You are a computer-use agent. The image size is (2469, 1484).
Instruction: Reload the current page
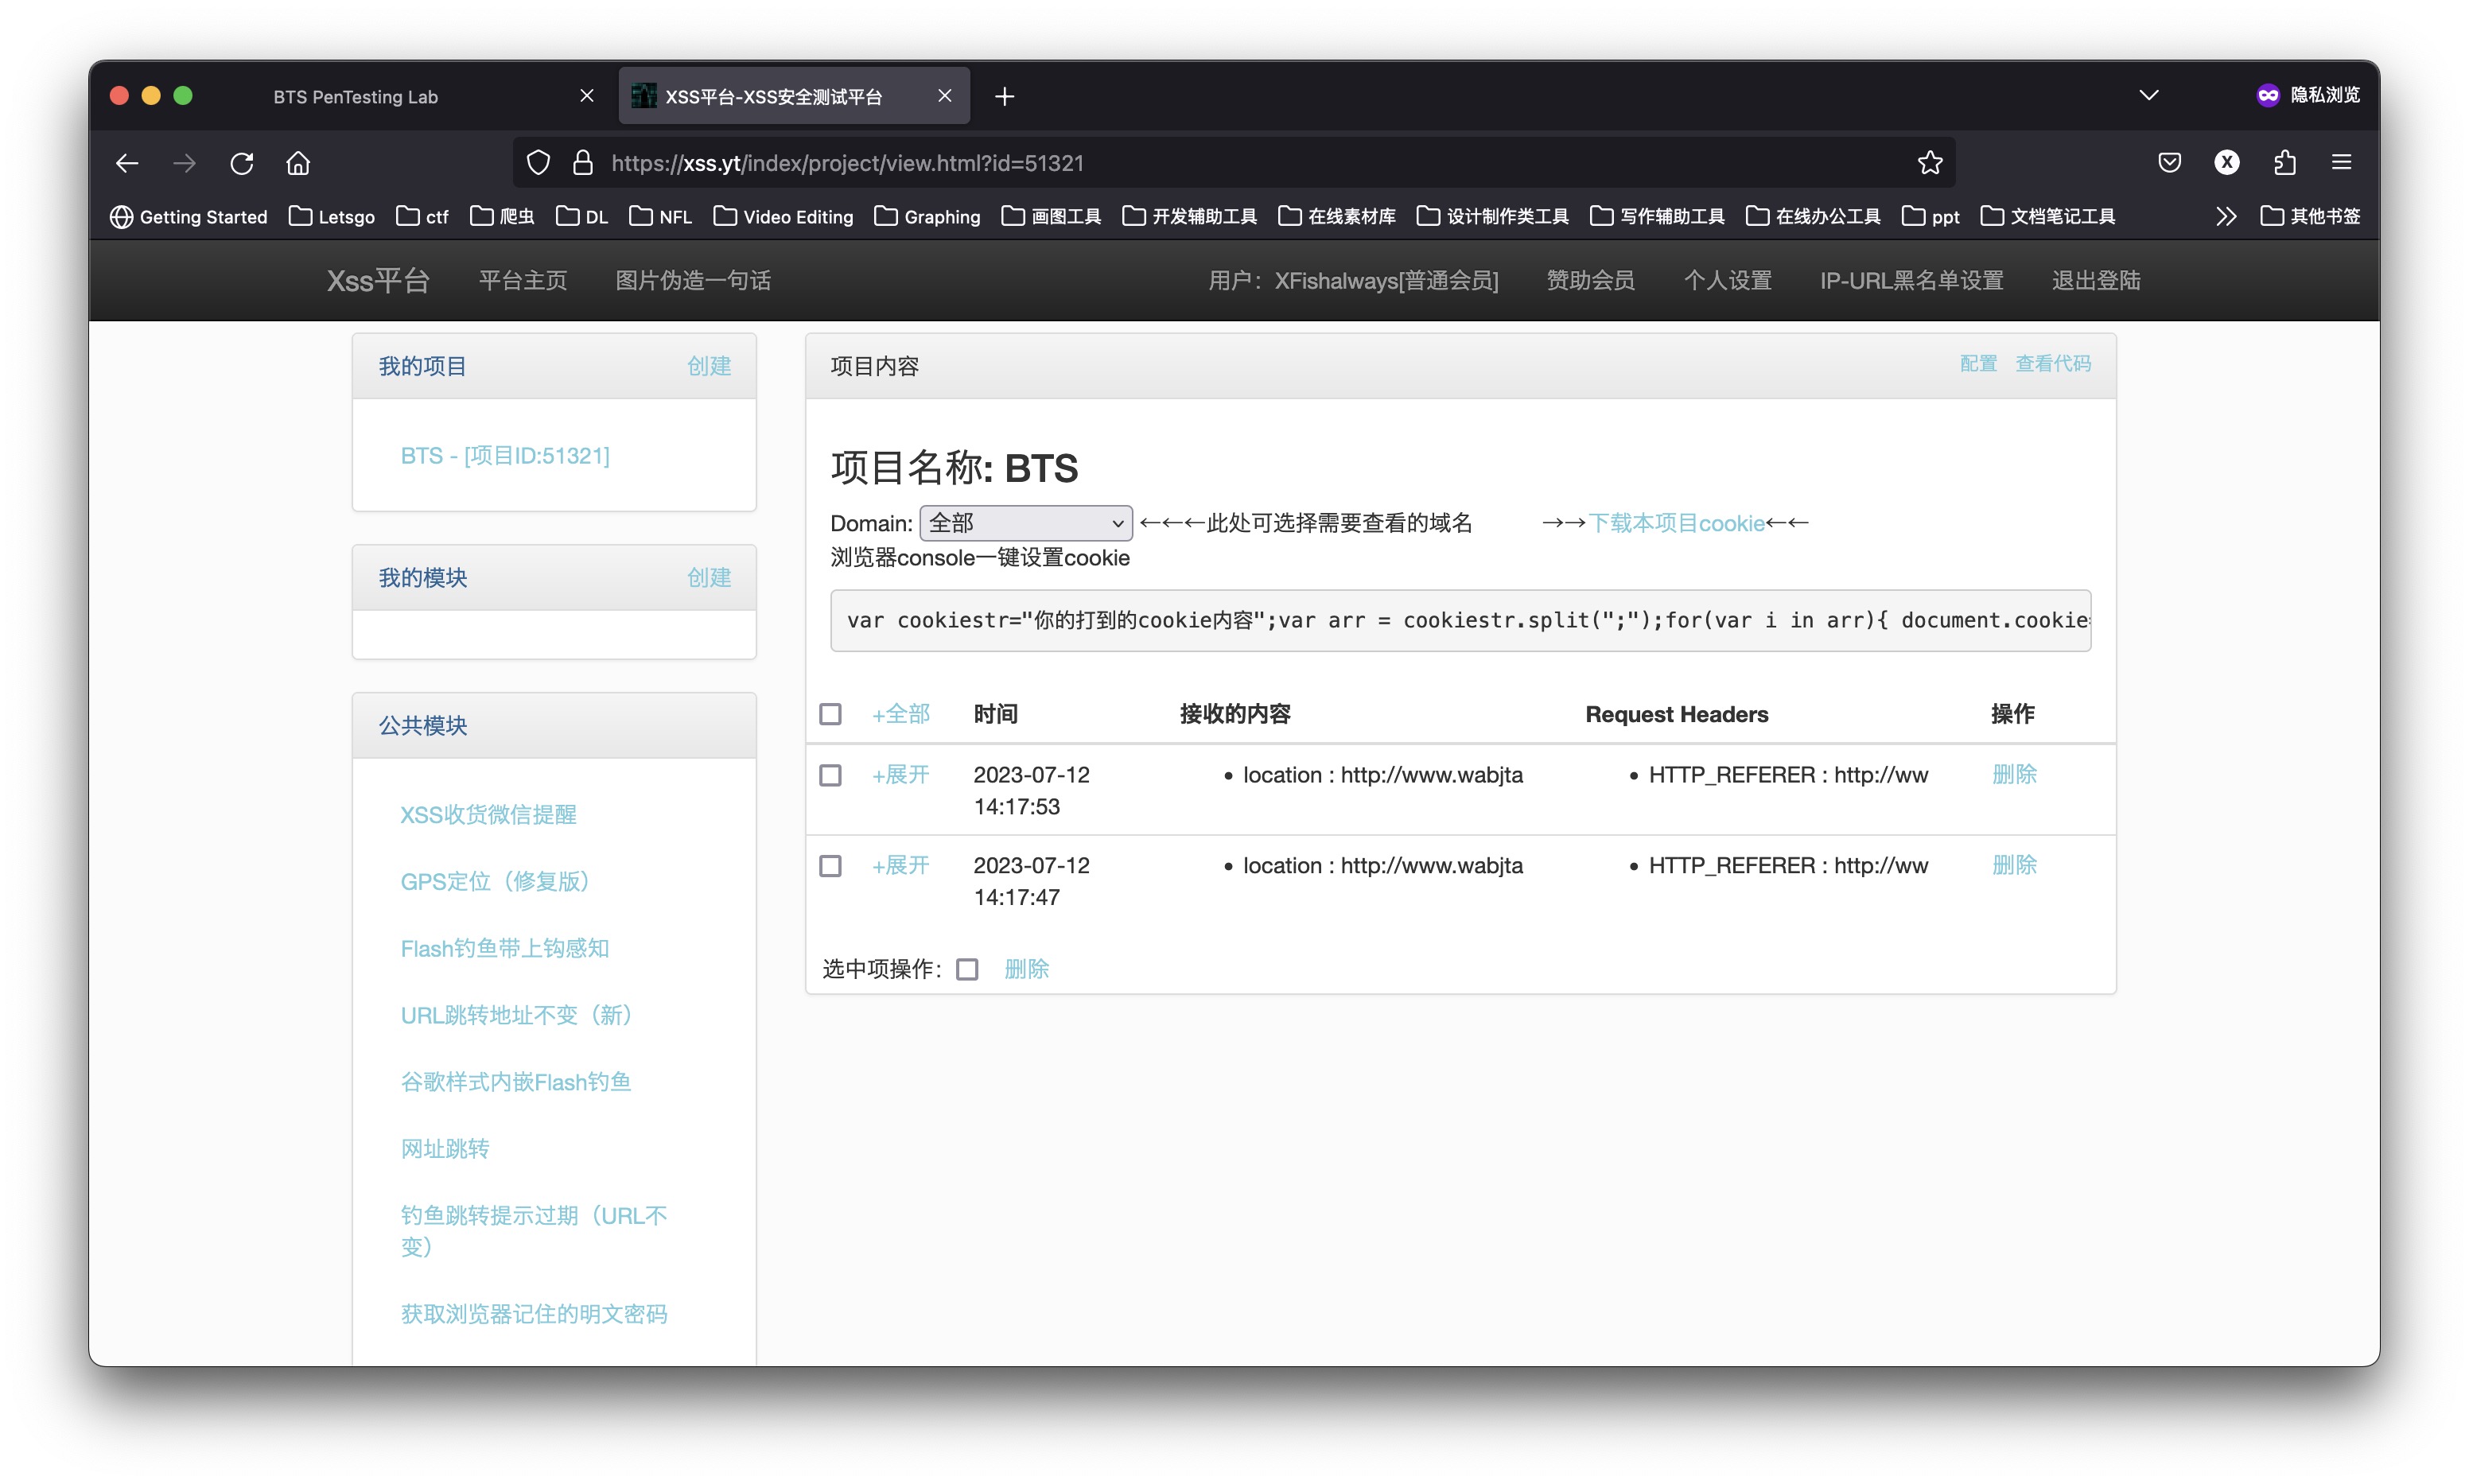[x=242, y=163]
